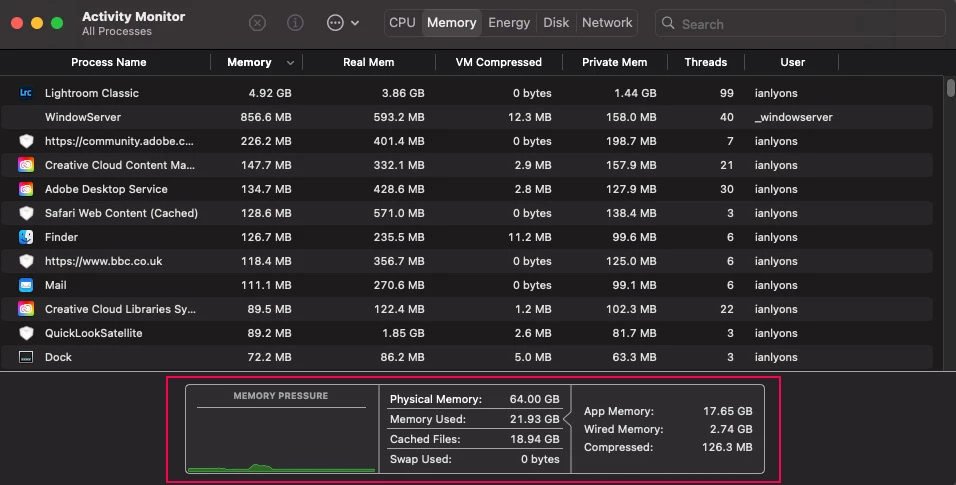Screen dimensions: 956x485
Task: Click the Dock process icon
Action: tap(26, 357)
